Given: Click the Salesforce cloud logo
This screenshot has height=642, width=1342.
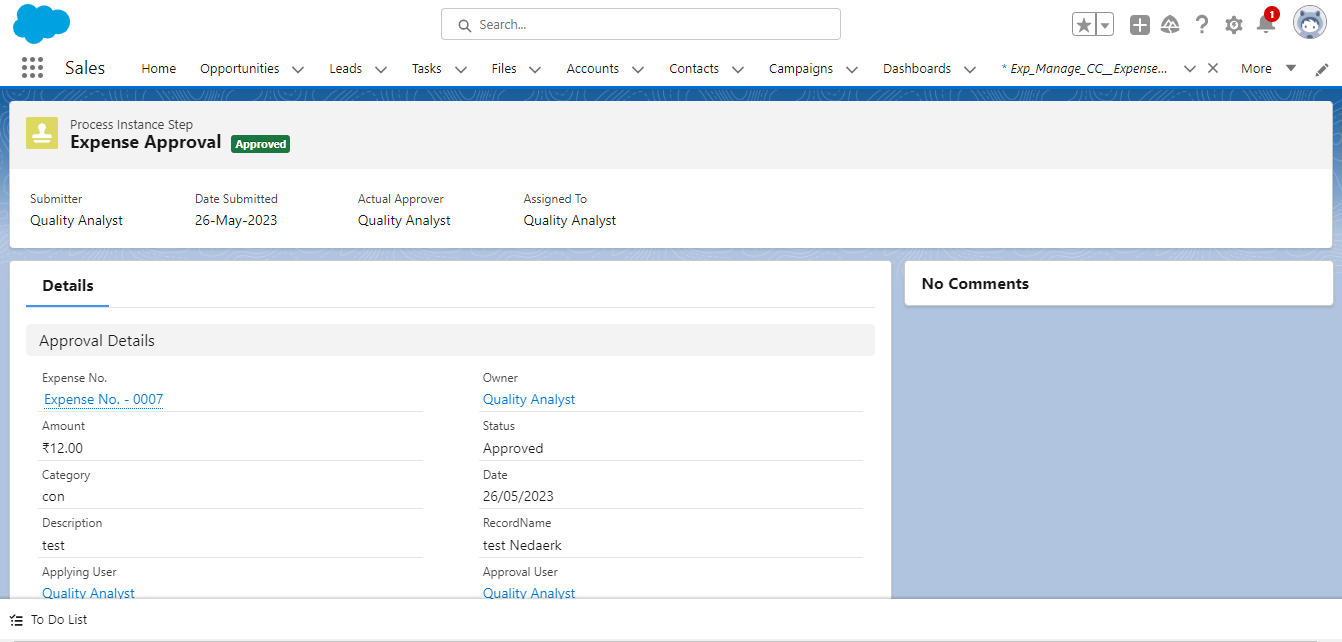Looking at the screenshot, I should tap(41, 23).
